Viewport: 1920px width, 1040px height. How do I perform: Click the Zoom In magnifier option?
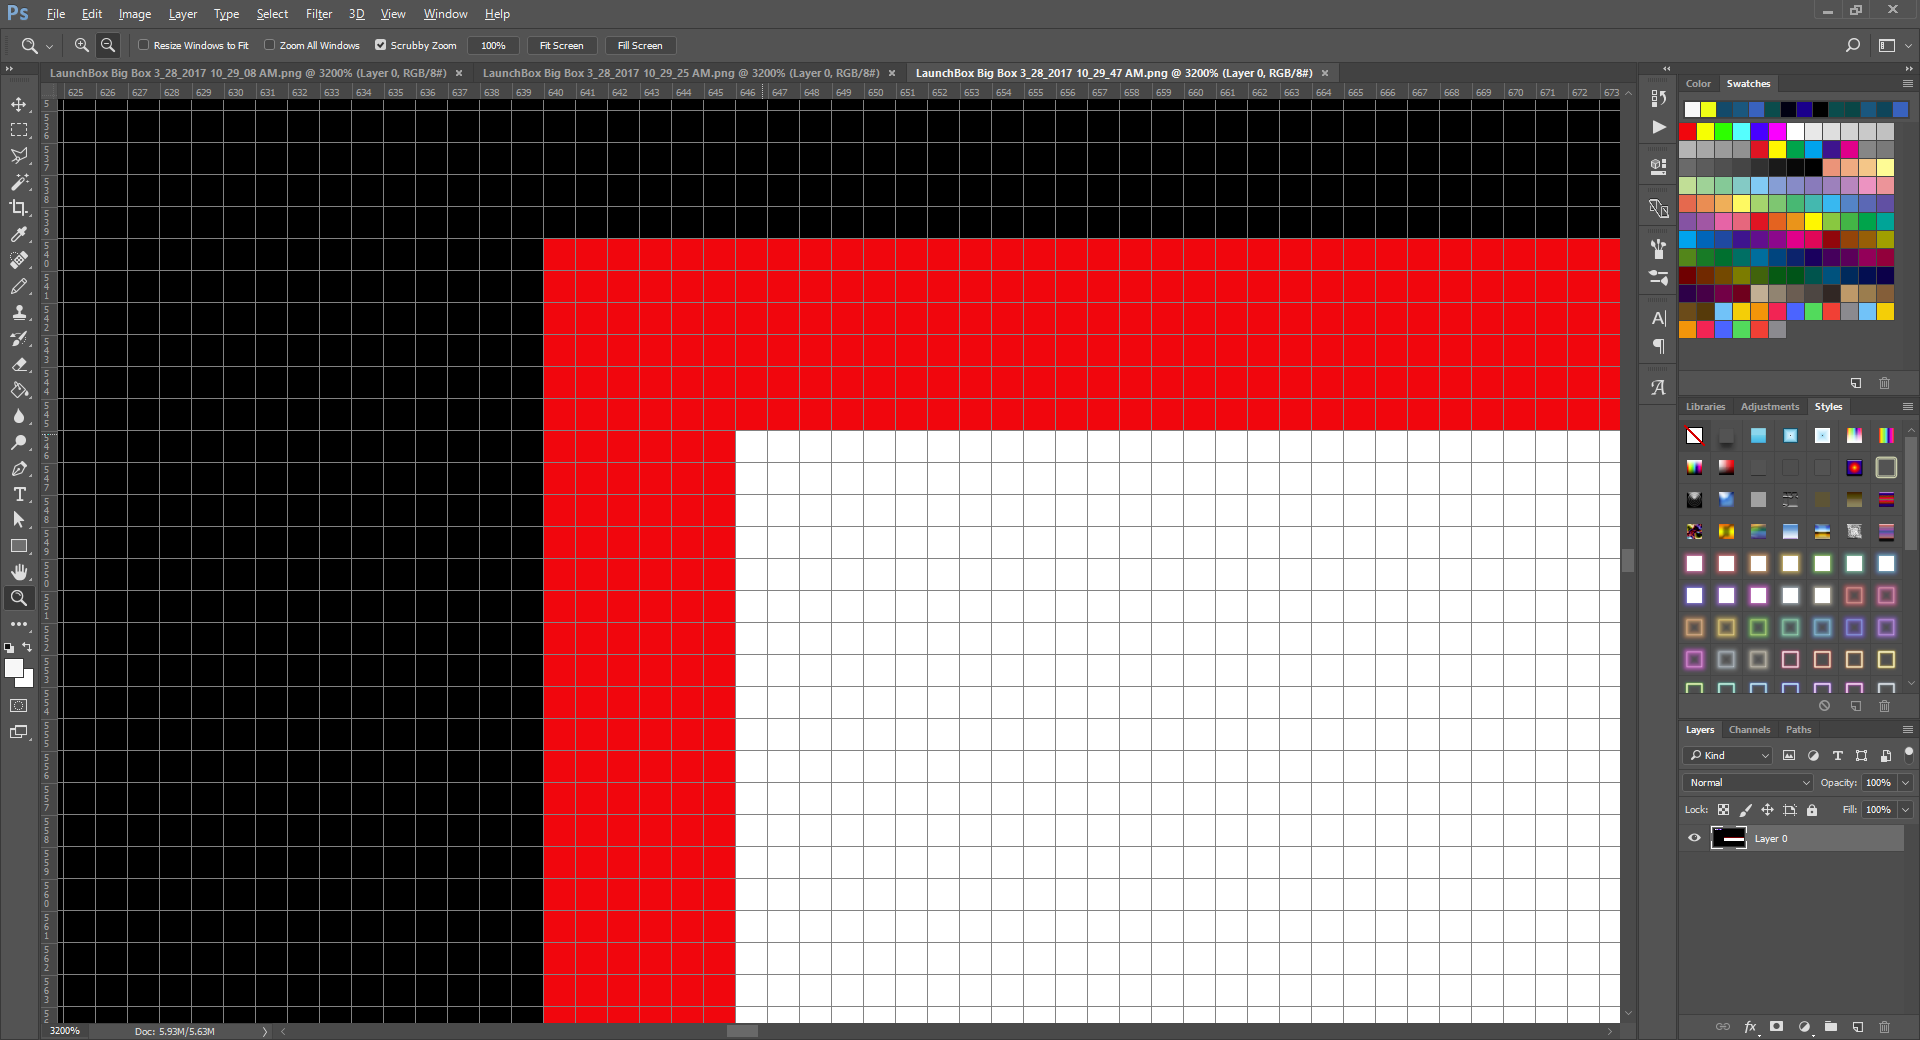click(82, 45)
